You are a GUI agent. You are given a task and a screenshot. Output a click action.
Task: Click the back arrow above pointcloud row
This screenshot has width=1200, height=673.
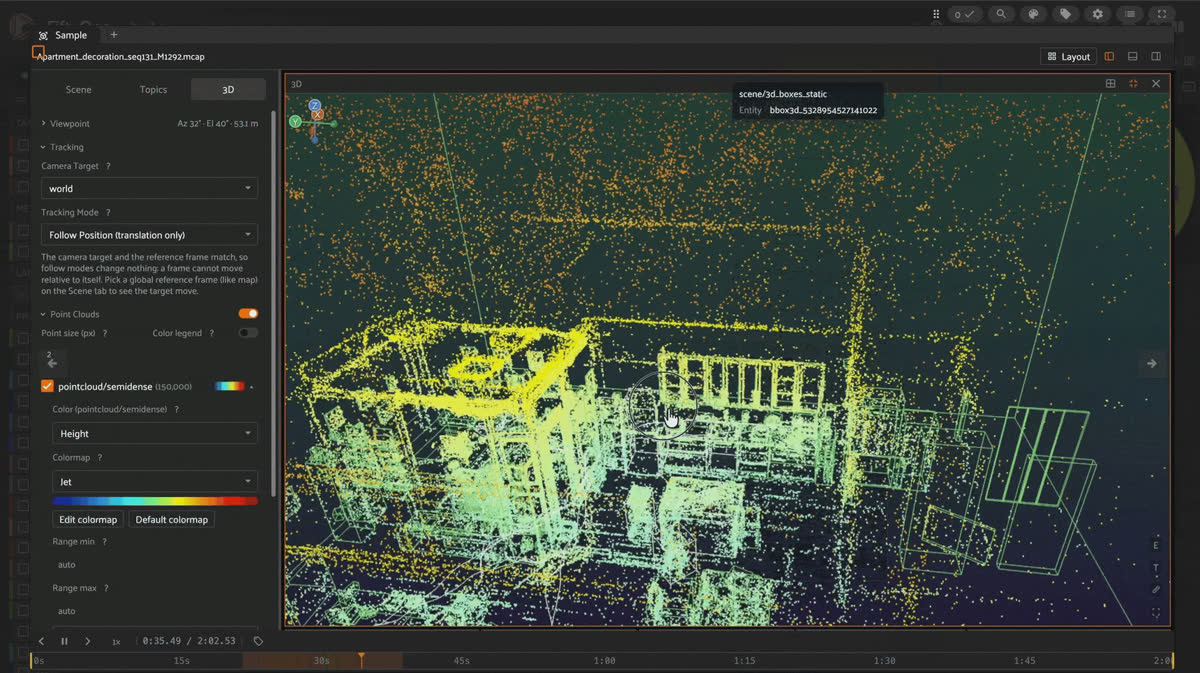pyautogui.click(x=52, y=362)
